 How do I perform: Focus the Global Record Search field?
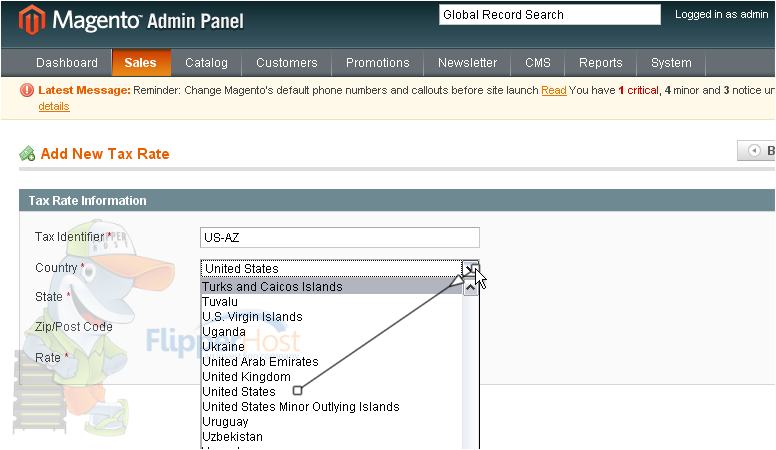pyautogui.click(x=549, y=15)
